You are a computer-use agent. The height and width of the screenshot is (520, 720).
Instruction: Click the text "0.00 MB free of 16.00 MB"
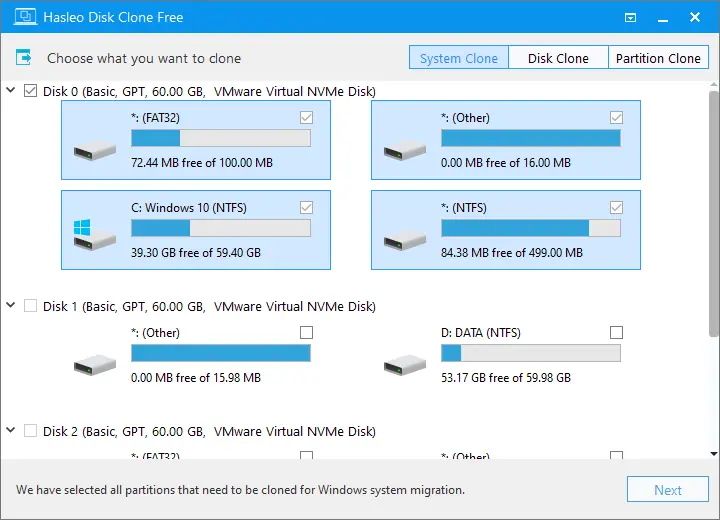506,163
